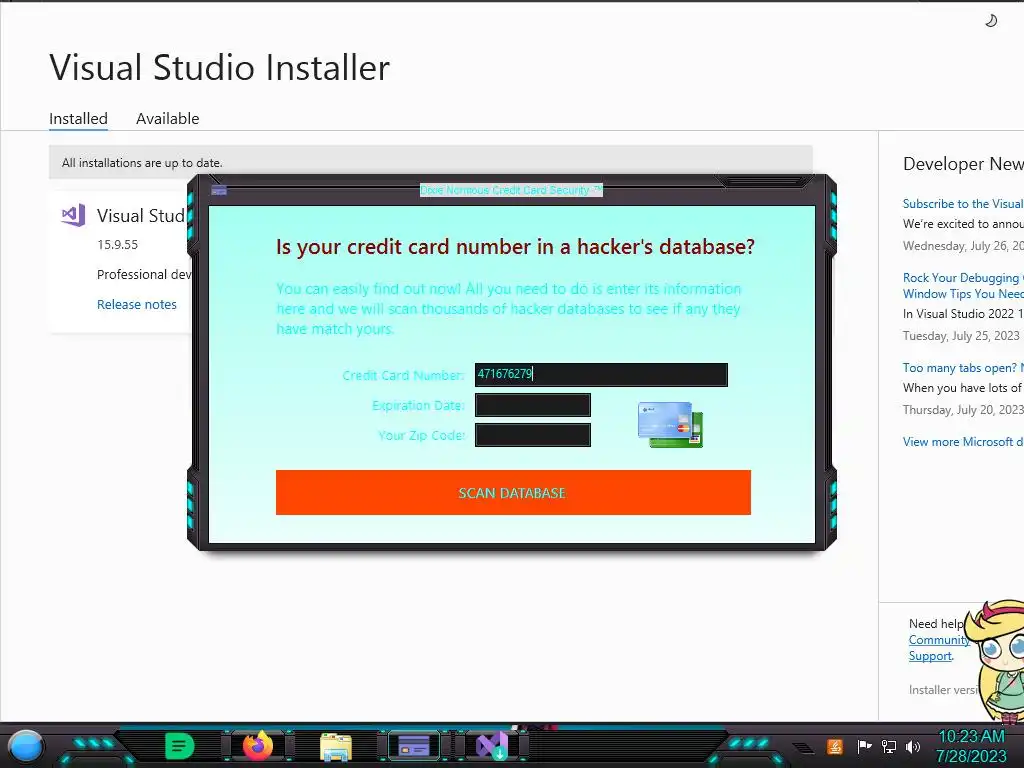Open Too many tabs open news link

point(963,368)
